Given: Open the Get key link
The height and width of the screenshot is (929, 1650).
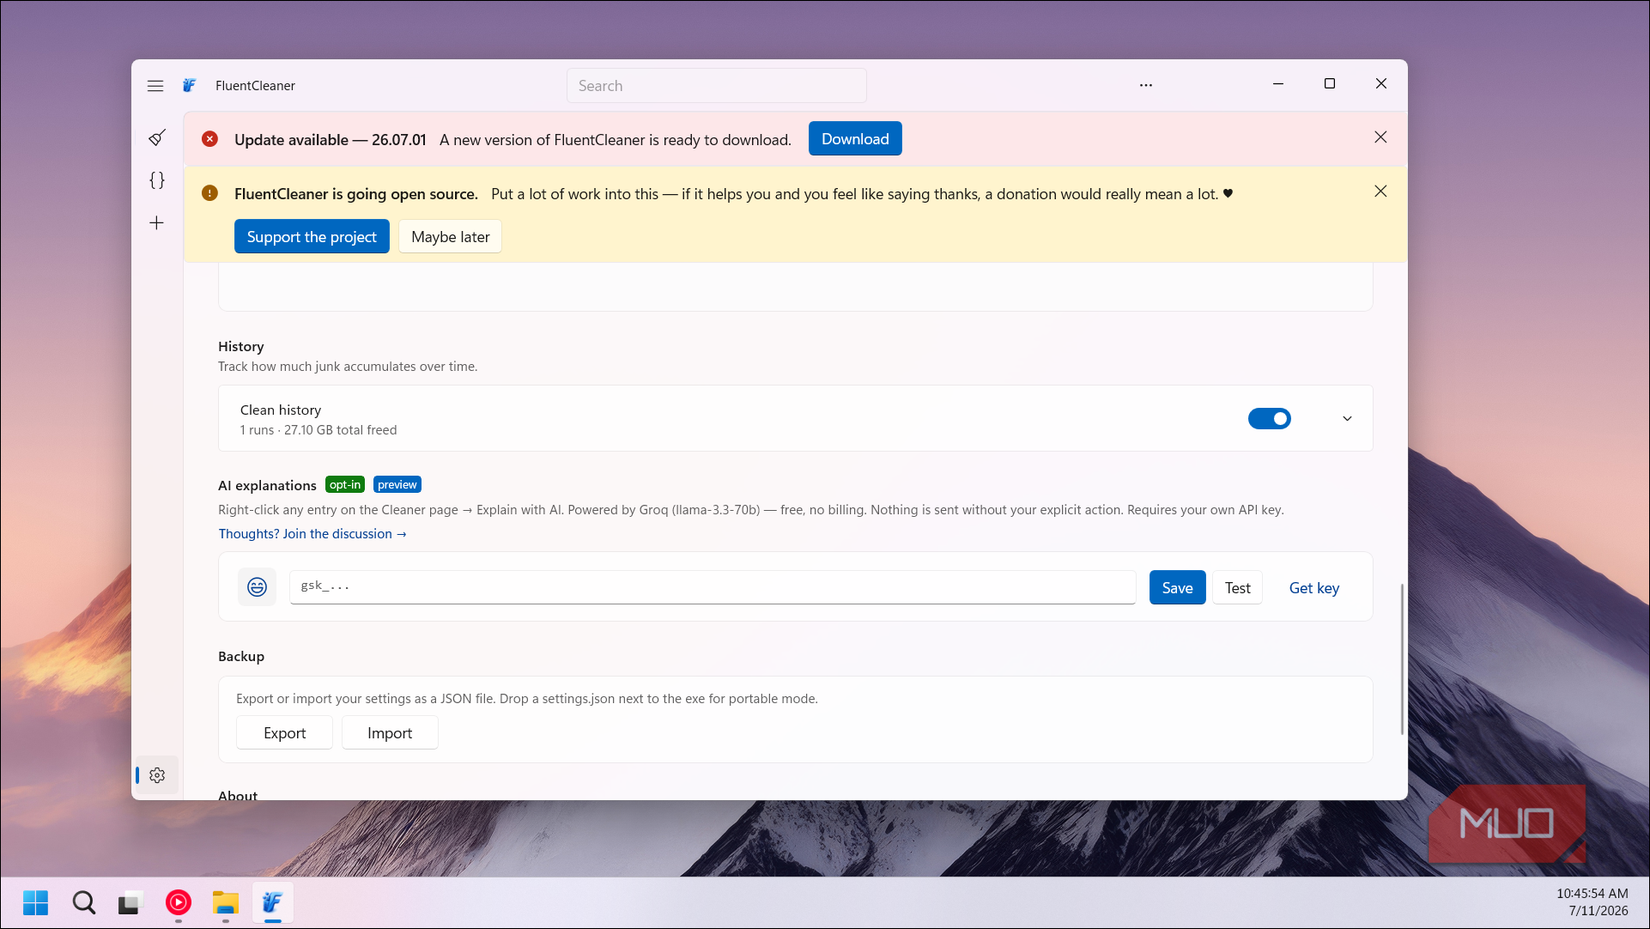Looking at the screenshot, I should click(1314, 588).
